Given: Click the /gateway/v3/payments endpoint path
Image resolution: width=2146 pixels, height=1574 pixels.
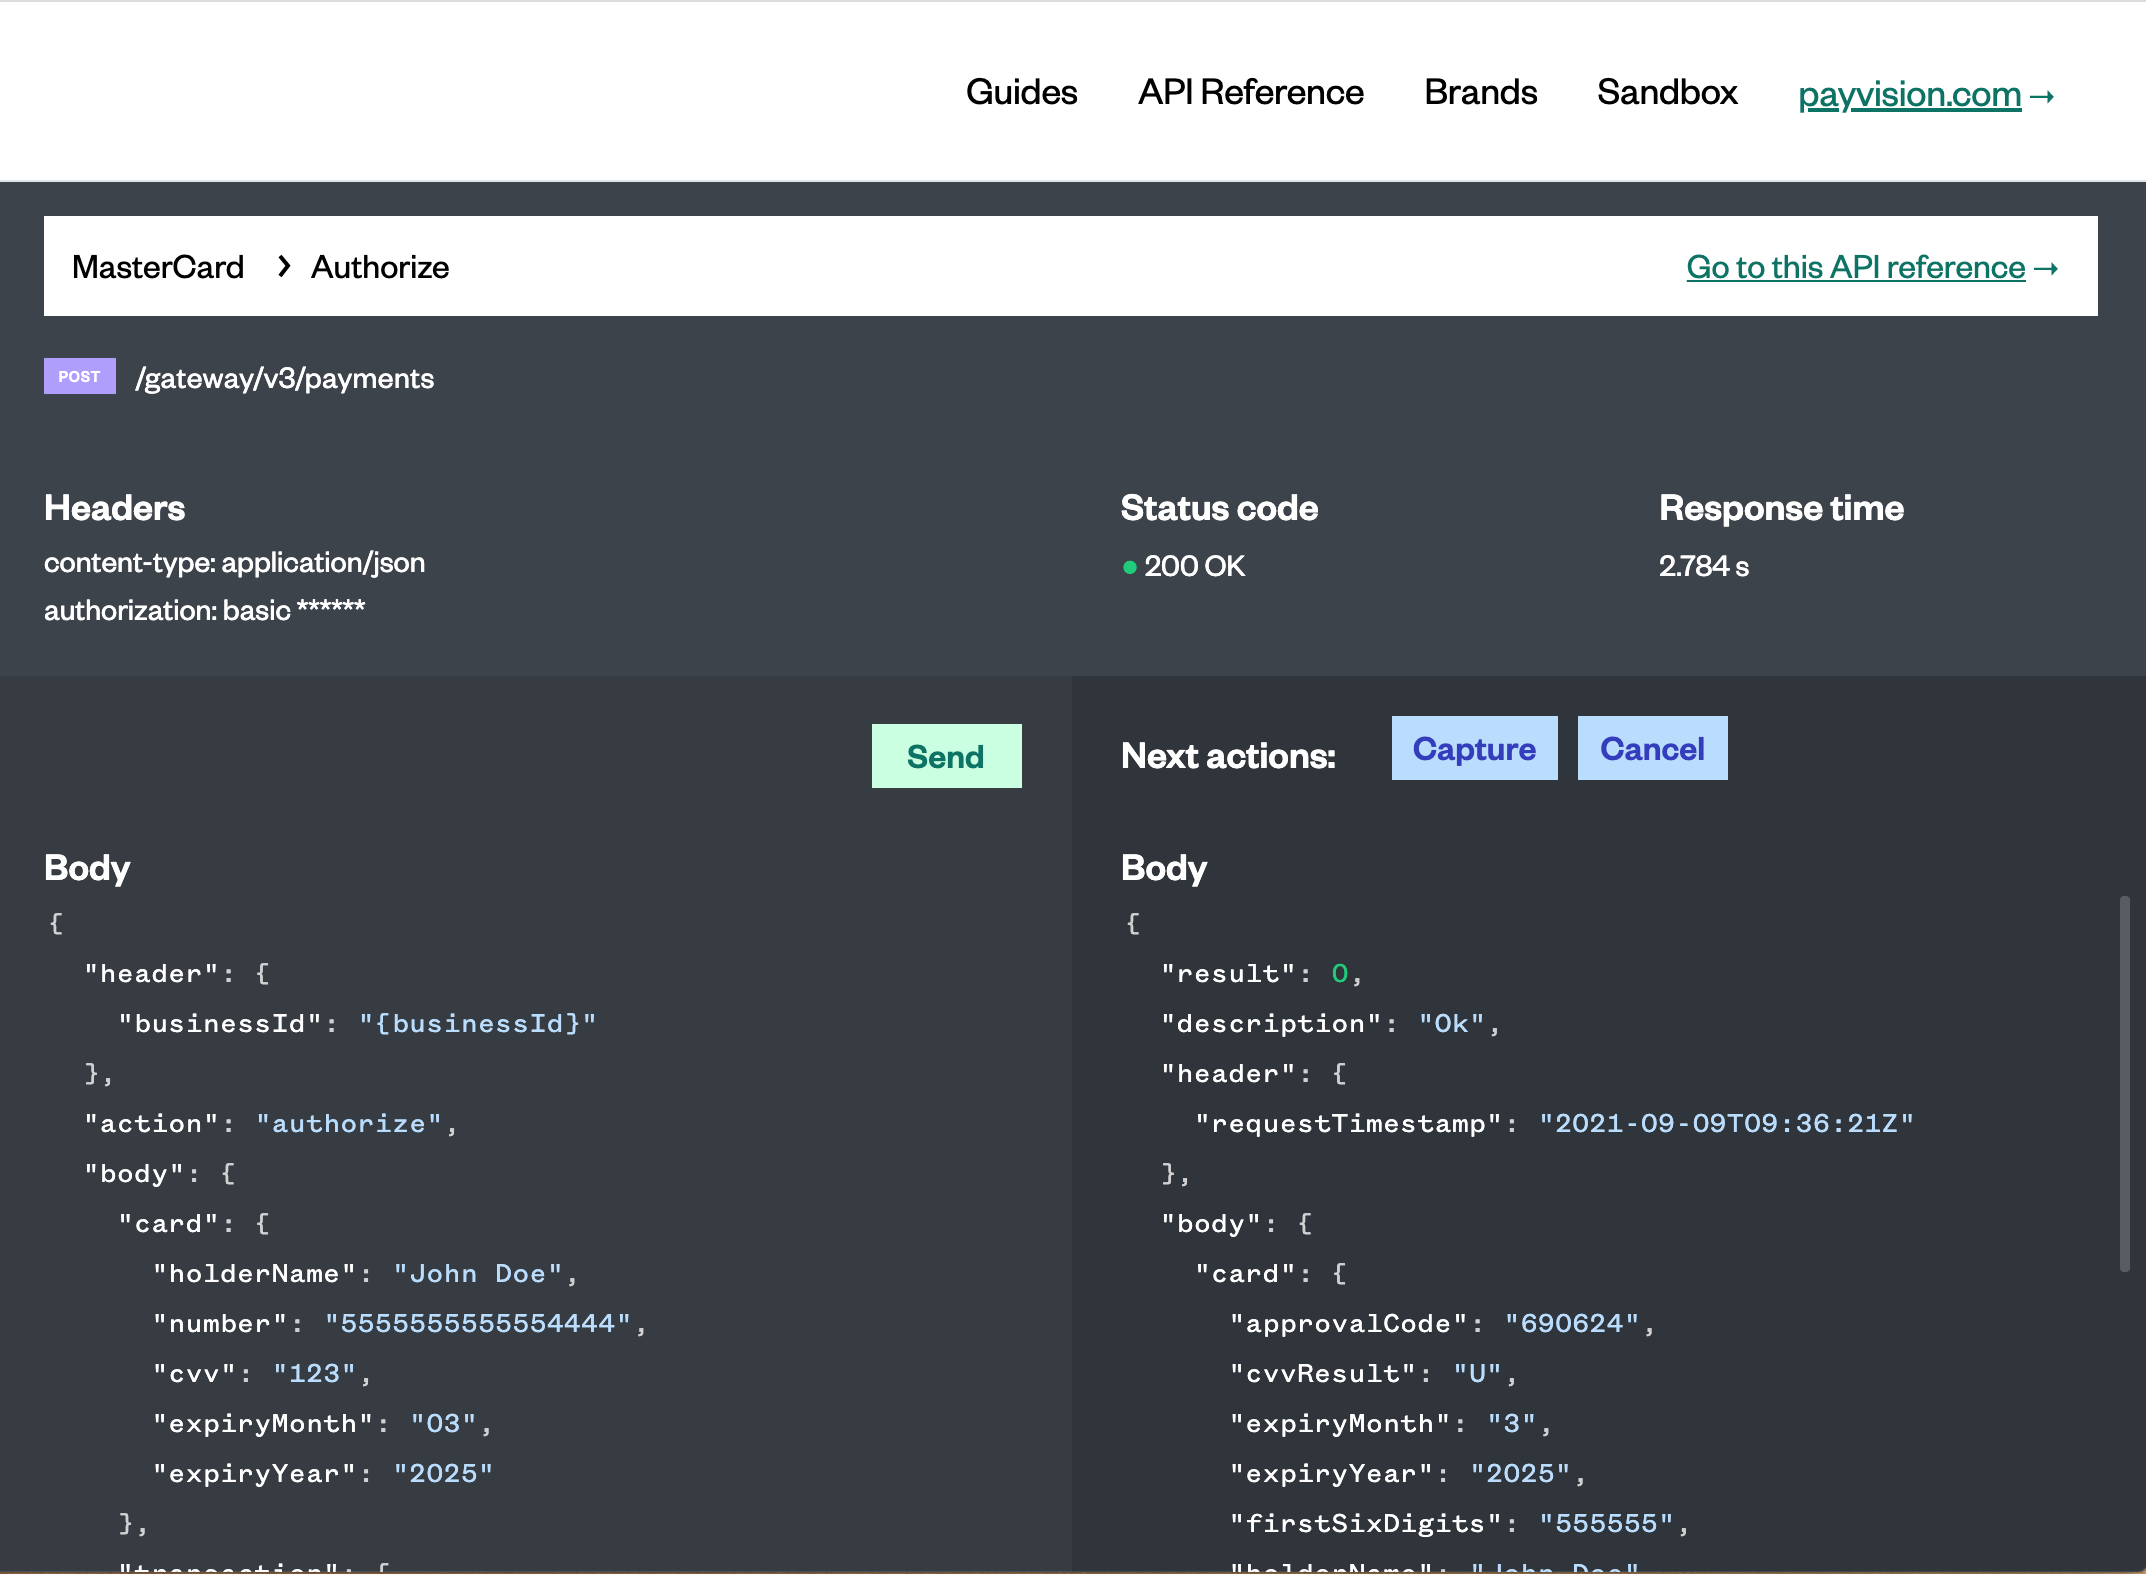Looking at the screenshot, I should tap(285, 378).
